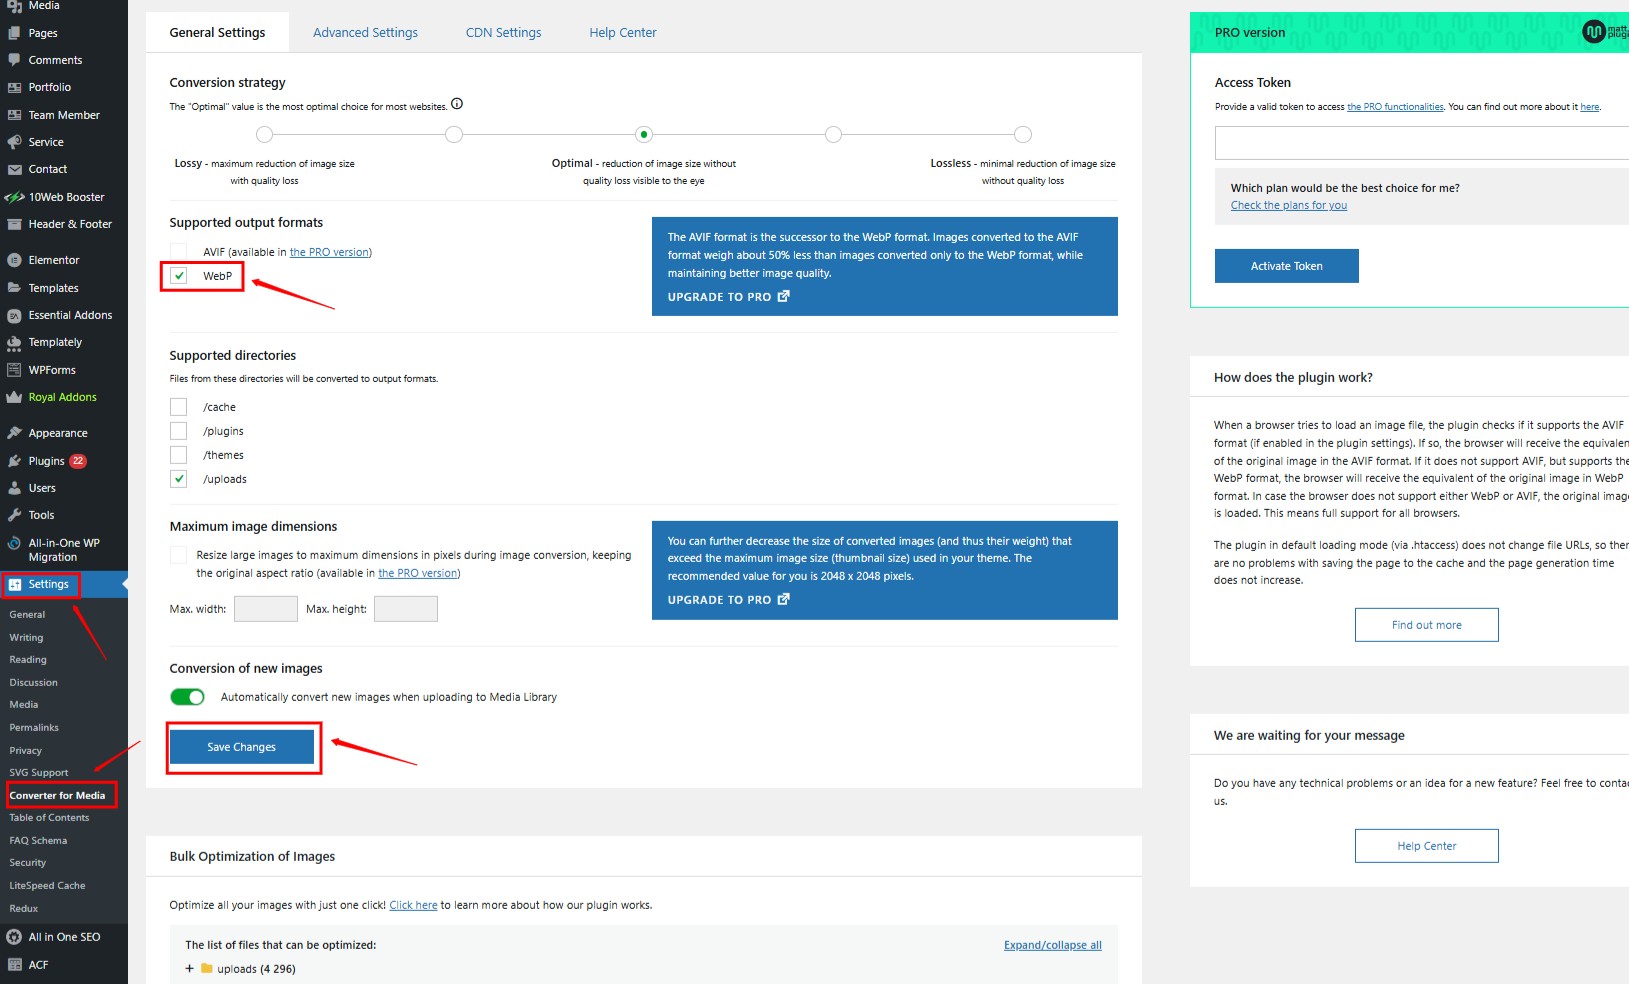Select the Lossless conversion strategy point
Viewport: 1629px width, 984px height.
coord(1023,134)
